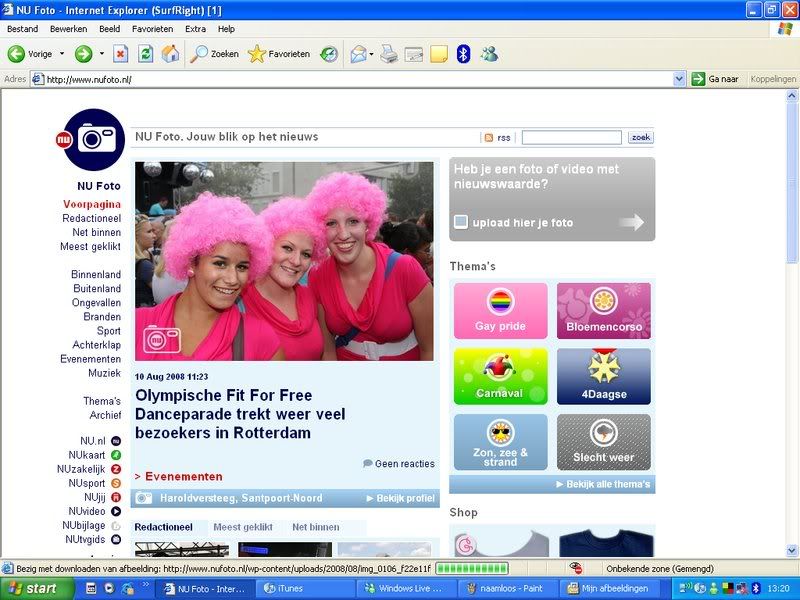The image size is (800, 600).
Task: Go to the browser Home page icon
Action: point(170,54)
